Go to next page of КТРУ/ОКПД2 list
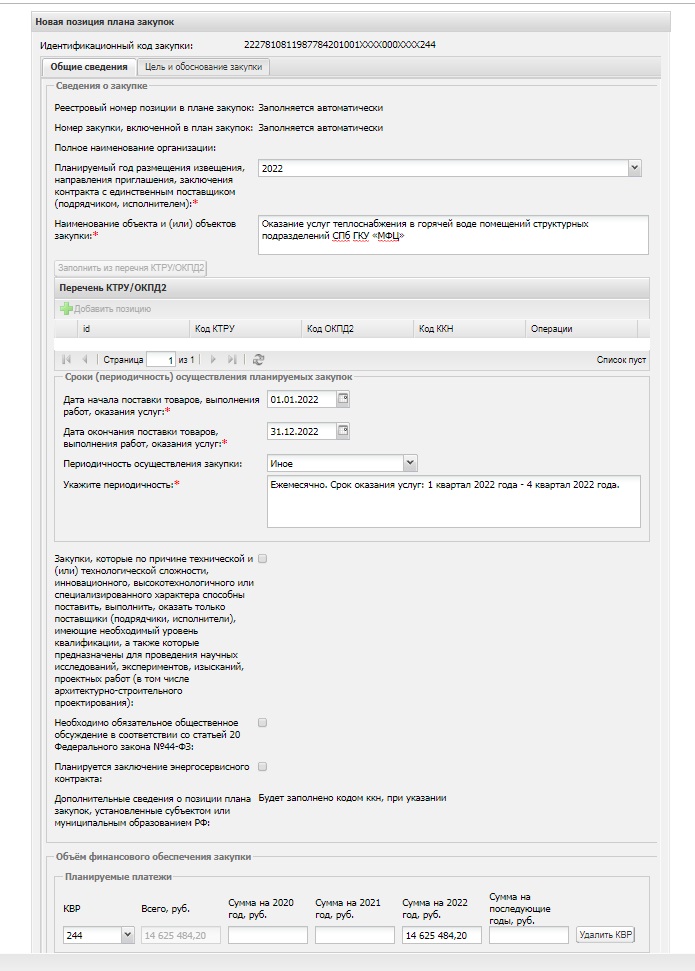This screenshot has width=695, height=971. click(213, 359)
